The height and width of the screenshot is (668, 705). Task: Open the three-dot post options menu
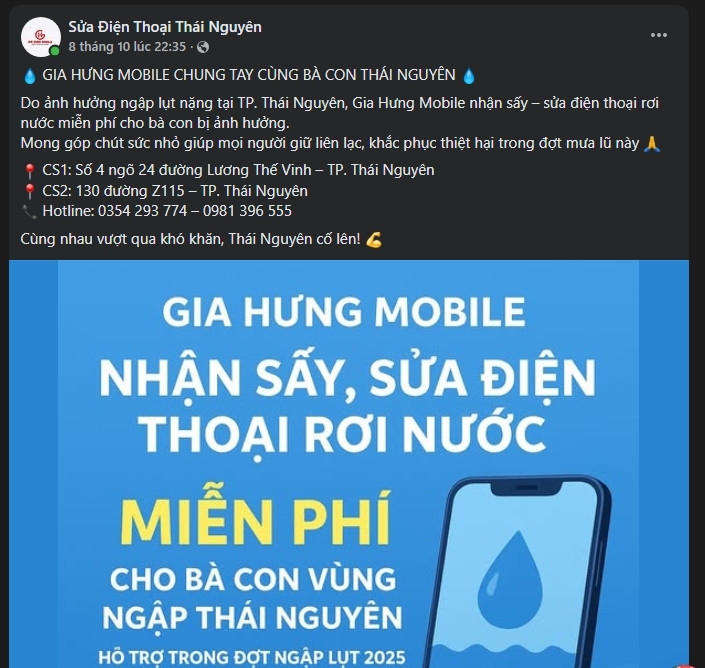pos(658,35)
